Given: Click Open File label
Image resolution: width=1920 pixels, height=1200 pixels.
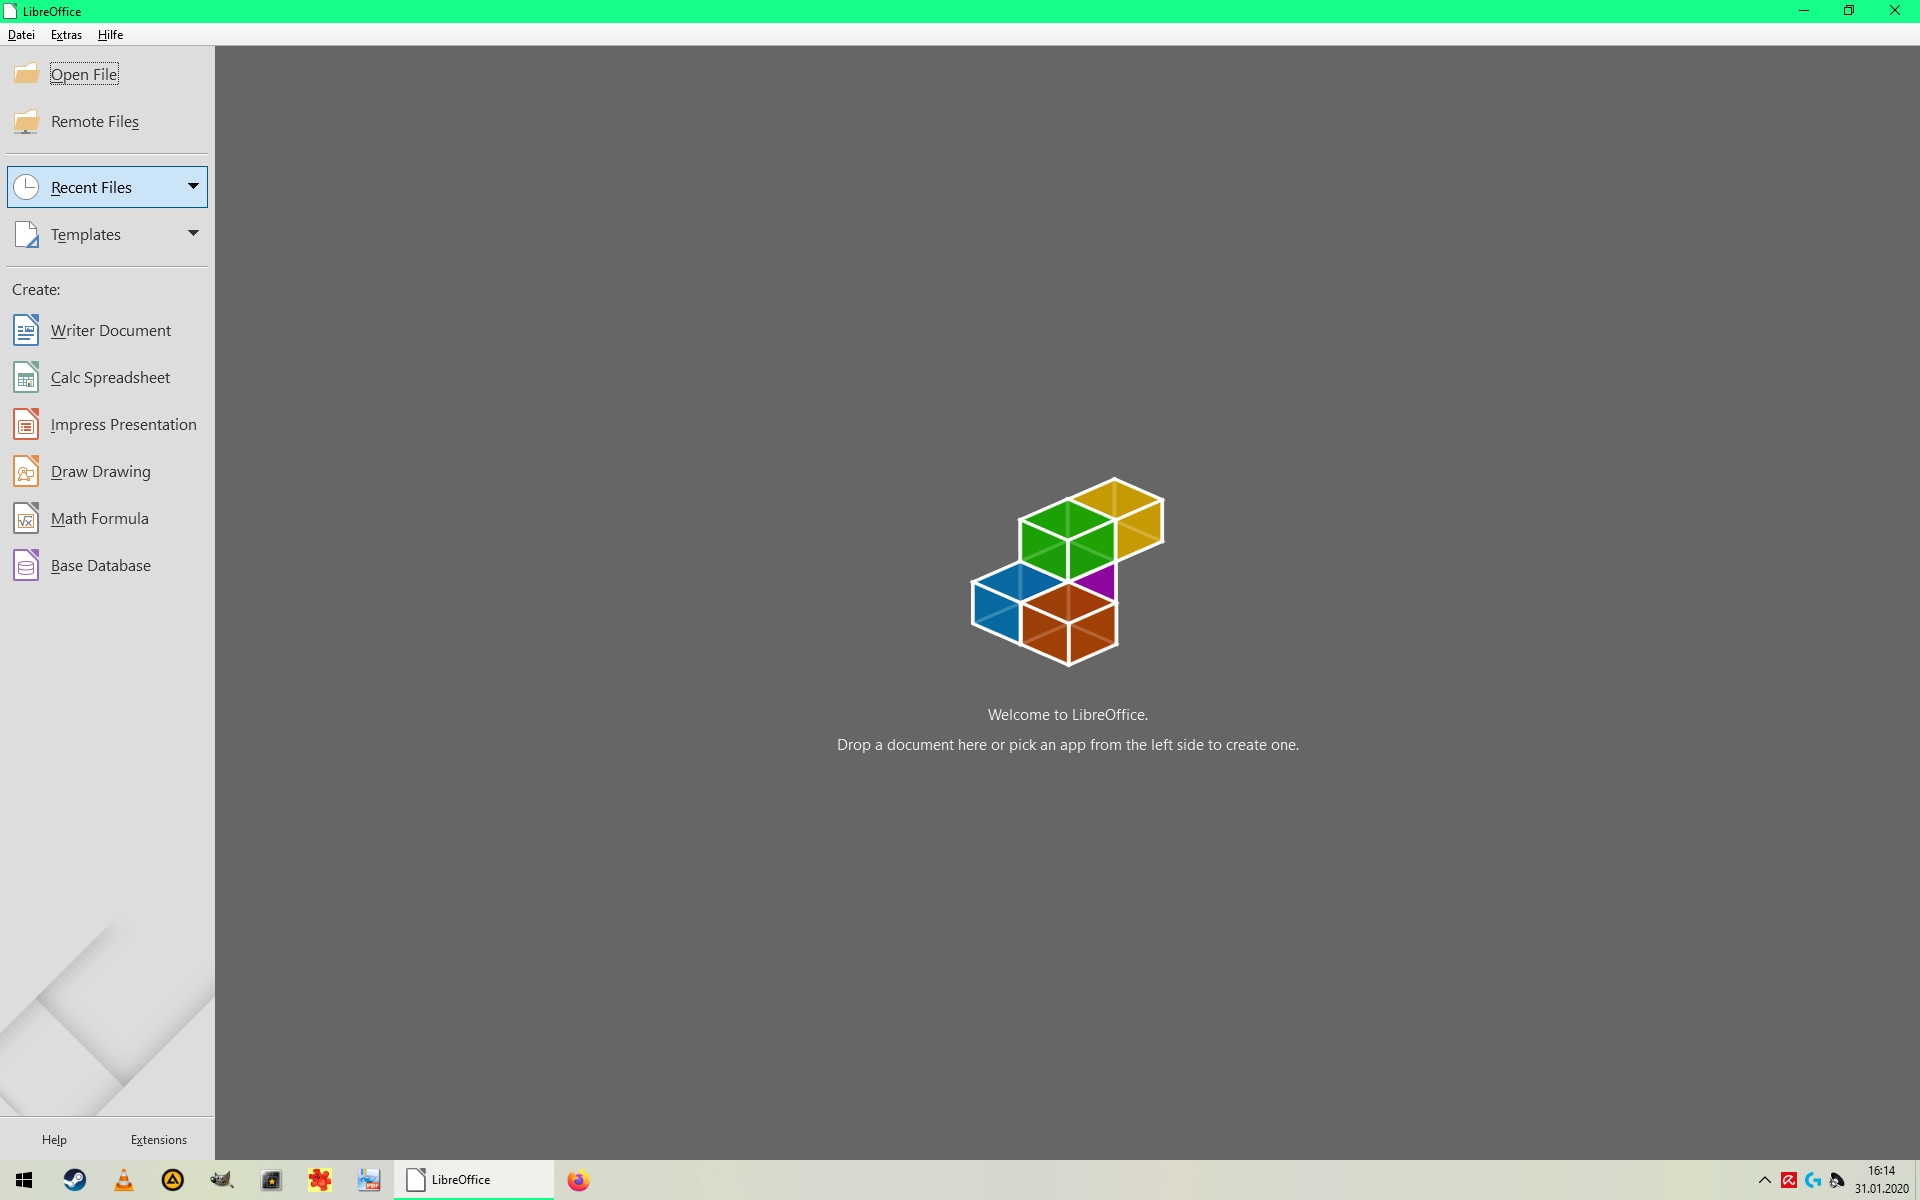Looking at the screenshot, I should coord(84,74).
